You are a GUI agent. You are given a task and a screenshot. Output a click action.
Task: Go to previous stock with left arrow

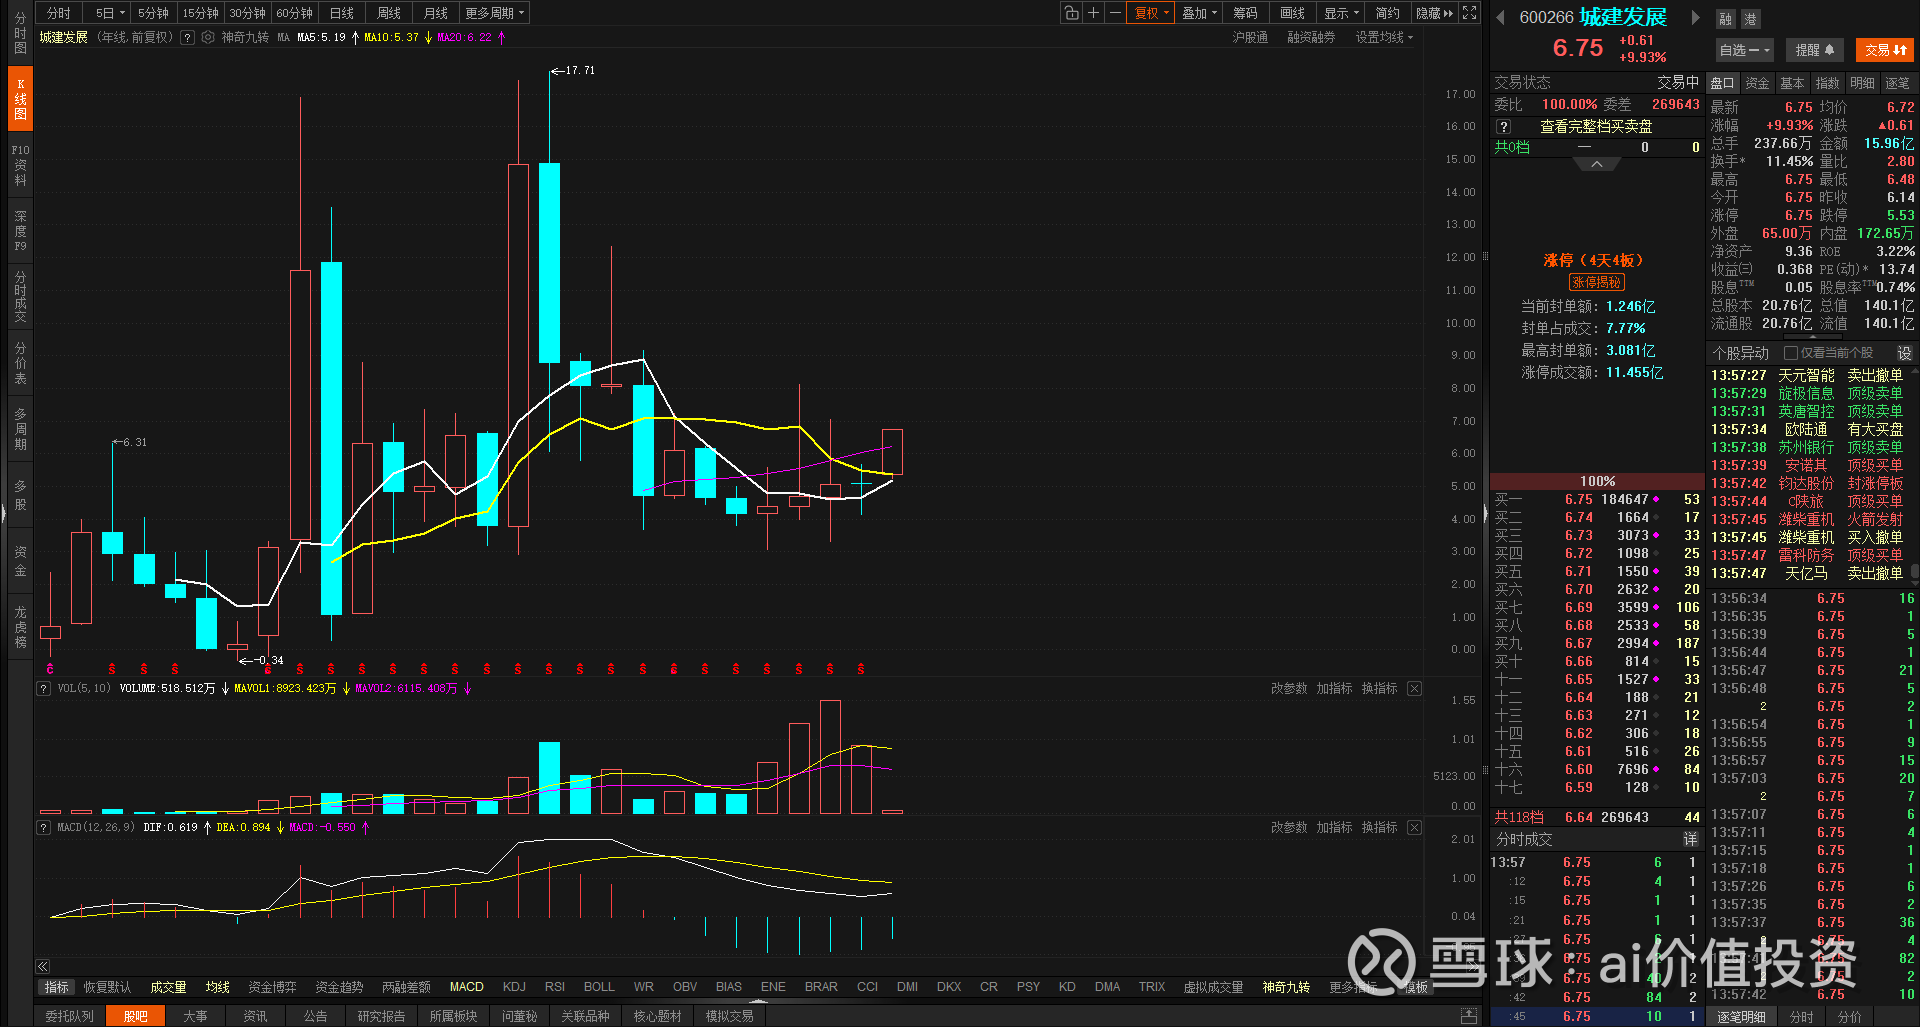tap(1500, 17)
